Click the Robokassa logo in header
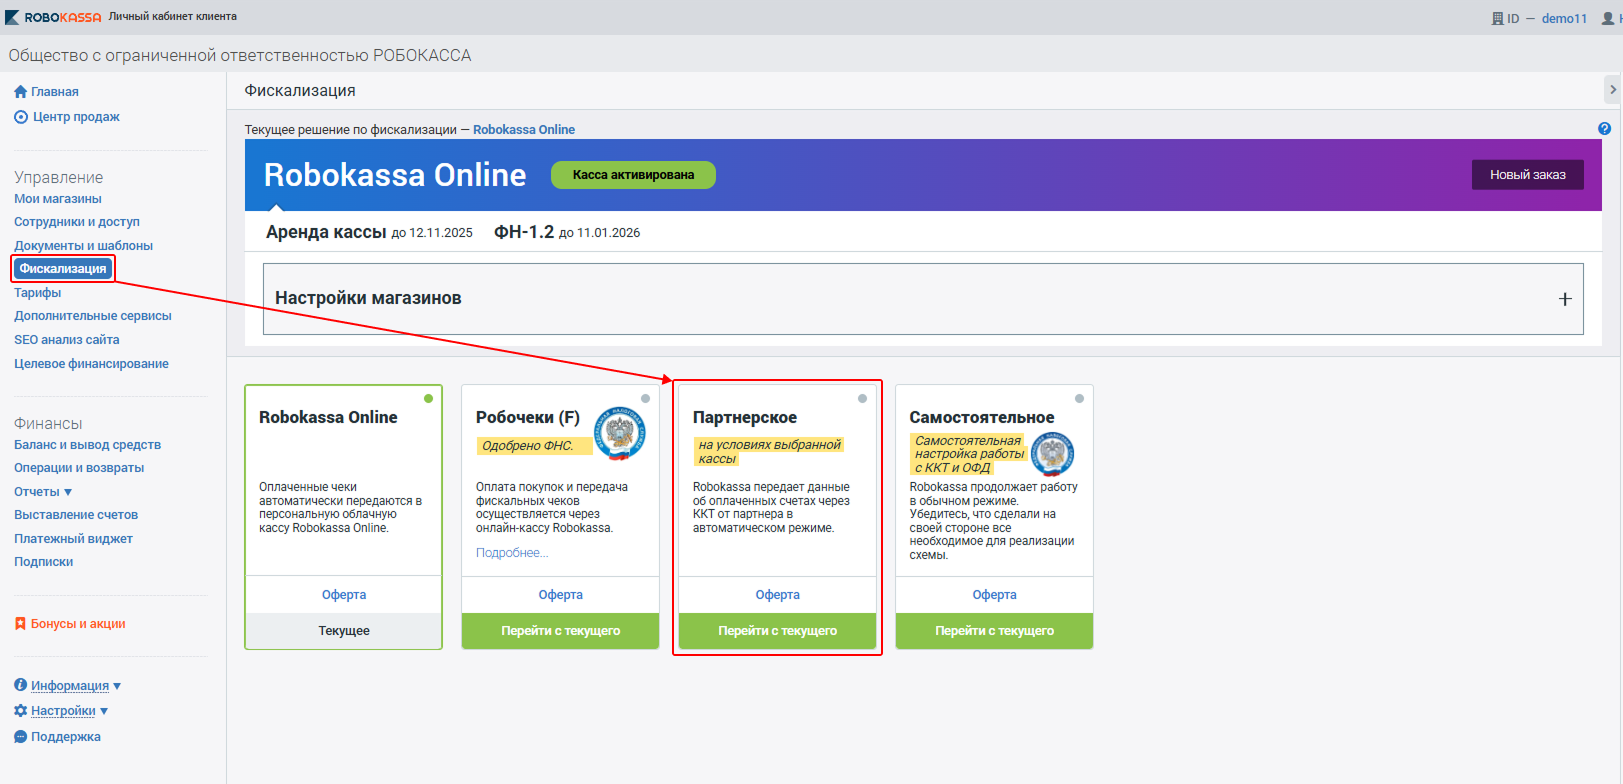 pyautogui.click(x=53, y=17)
